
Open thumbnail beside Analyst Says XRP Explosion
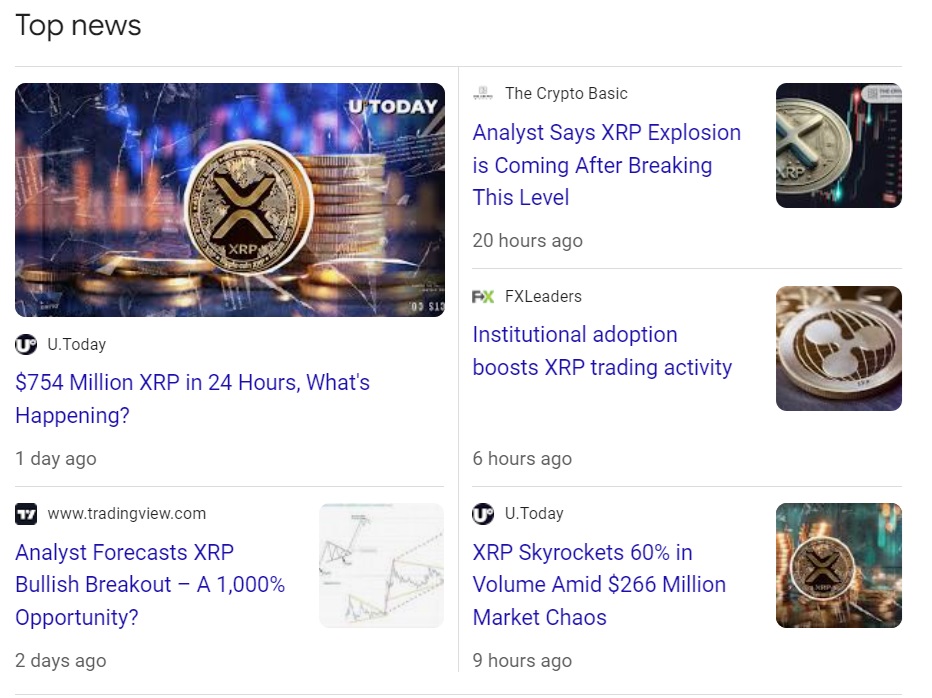(838, 145)
